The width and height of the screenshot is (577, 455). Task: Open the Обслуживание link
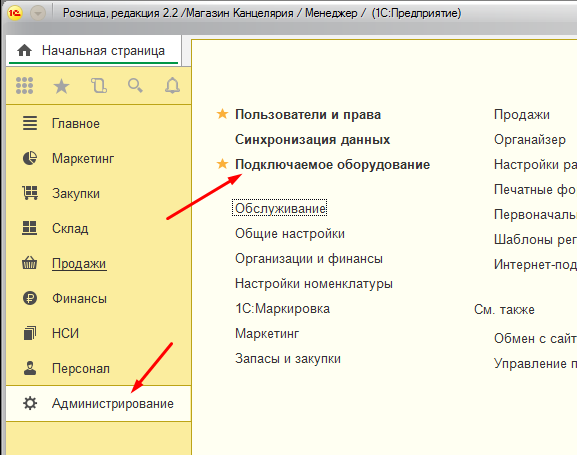(x=280, y=208)
